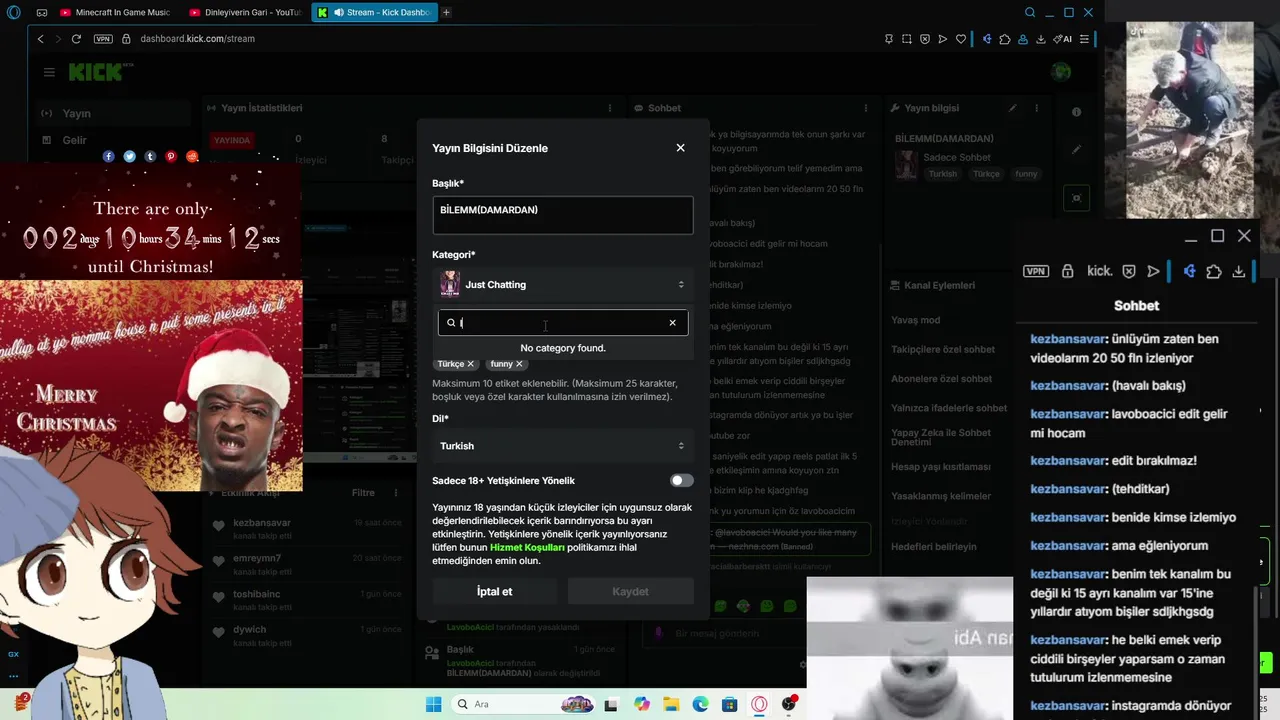Share on Pinterest icon

171,156
